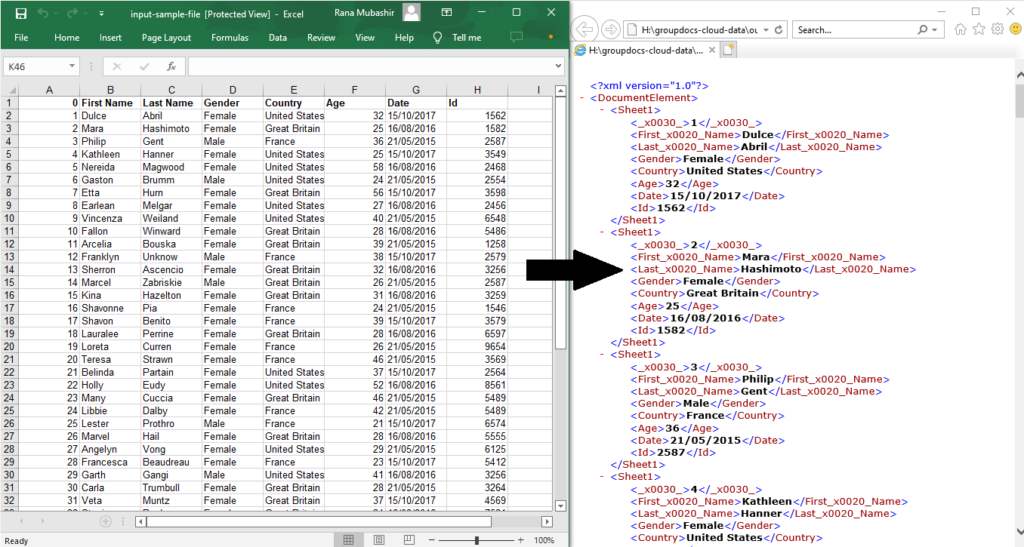The width and height of the screenshot is (1024, 547).
Task: Expand the formula bar chevron
Action: click(x=558, y=66)
